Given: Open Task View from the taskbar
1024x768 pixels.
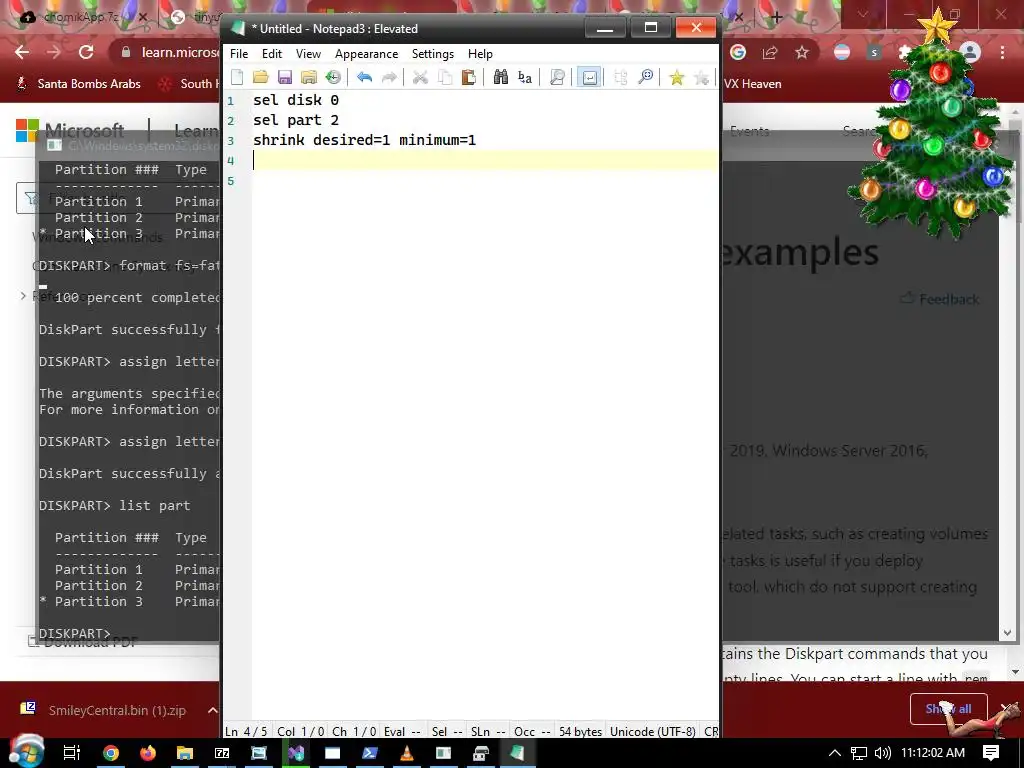Looking at the screenshot, I should point(71,753).
